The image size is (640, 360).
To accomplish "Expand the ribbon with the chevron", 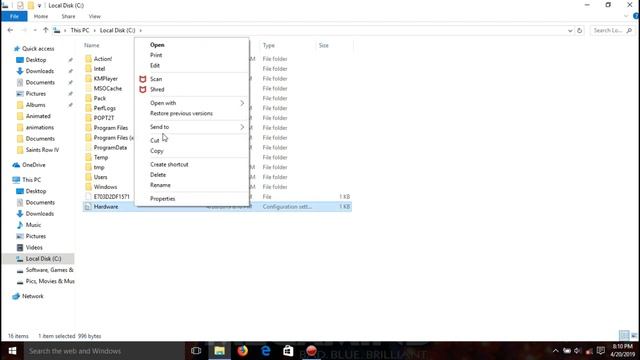I will tap(626, 16).
